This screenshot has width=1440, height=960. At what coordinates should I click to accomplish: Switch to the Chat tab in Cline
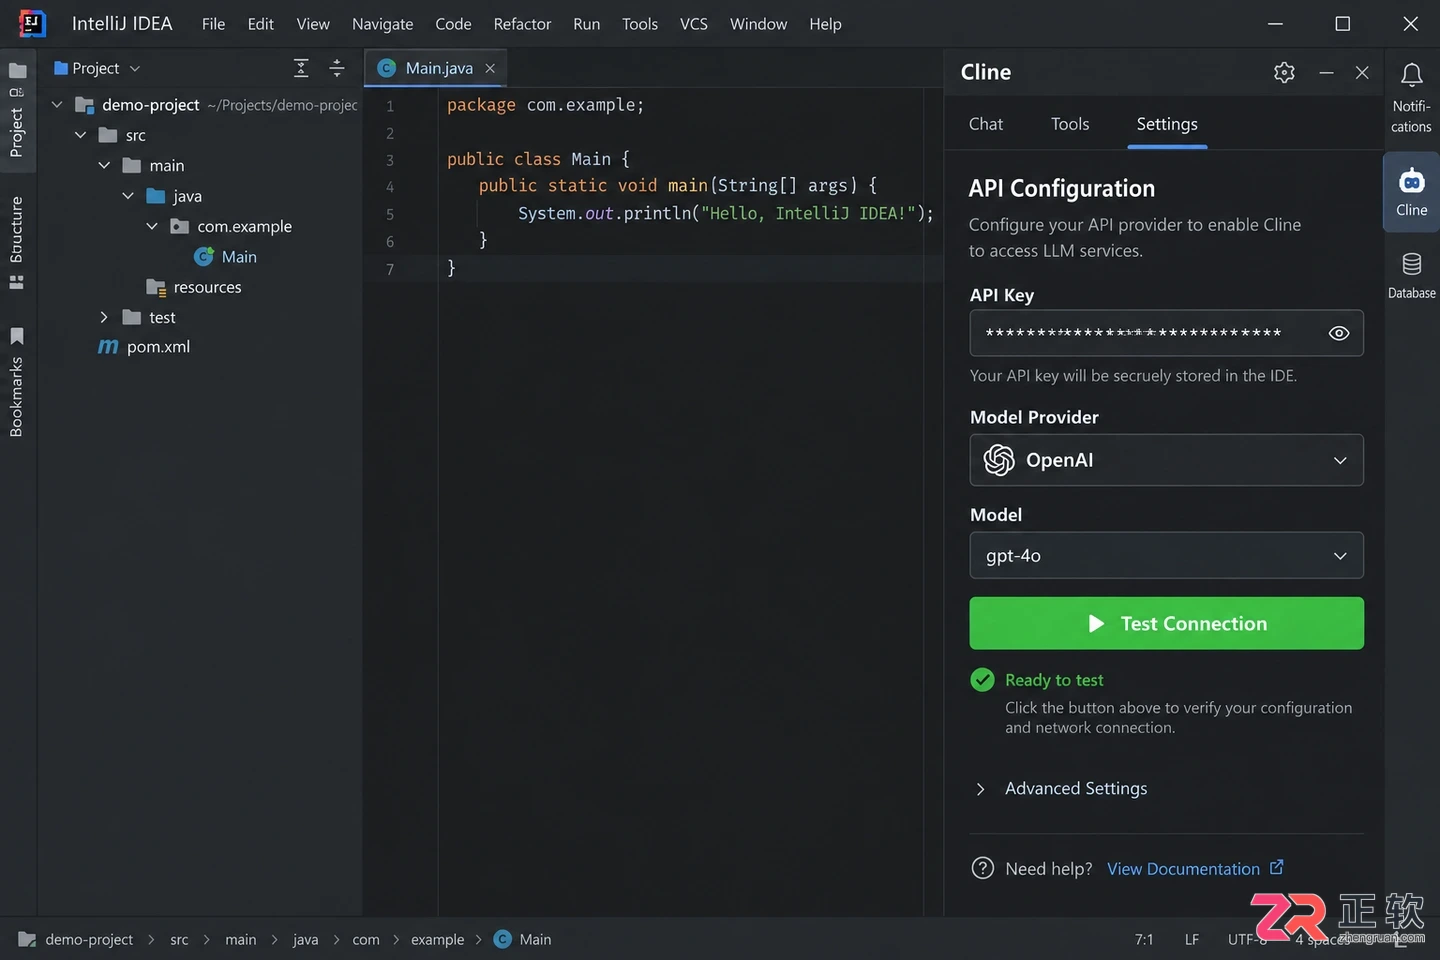(986, 124)
